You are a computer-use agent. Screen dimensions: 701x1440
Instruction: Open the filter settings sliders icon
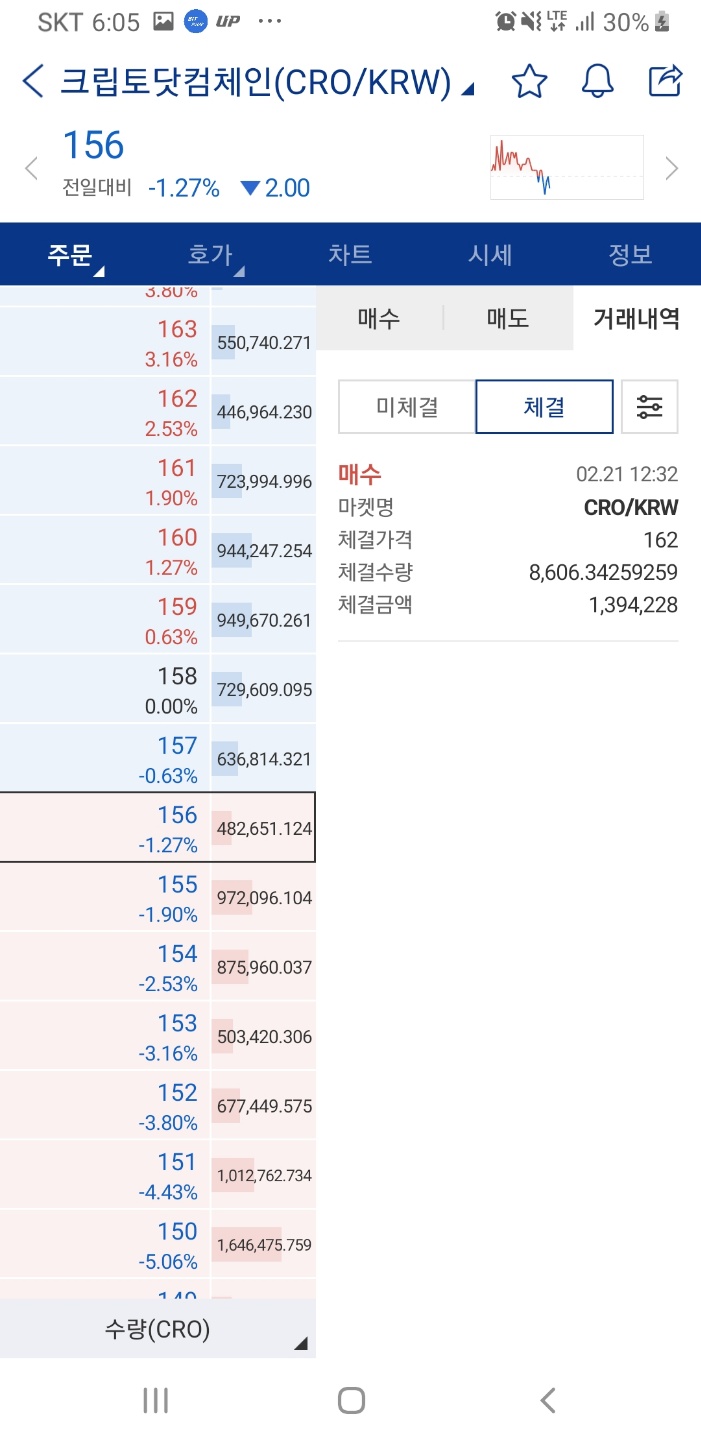point(649,407)
